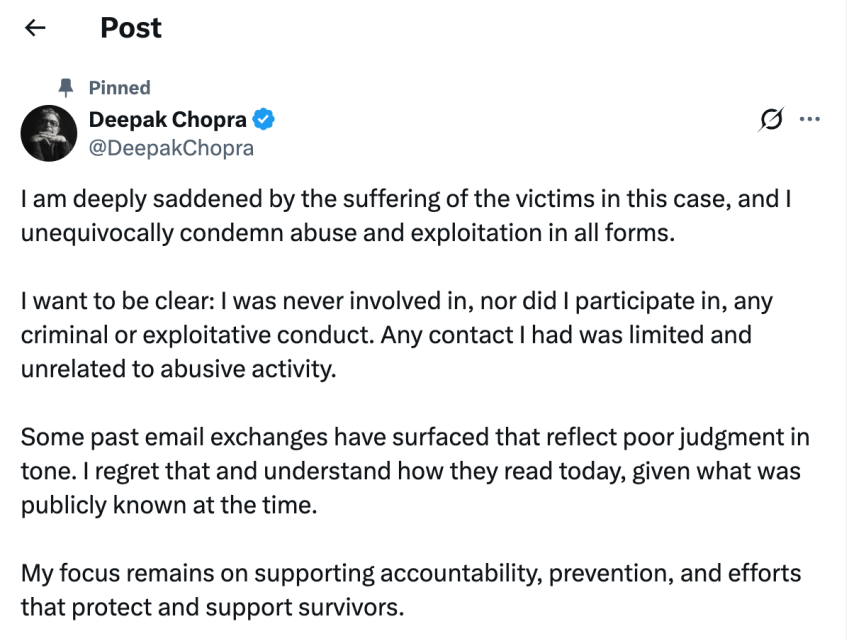Open Grok via the slashed-circle icon

pos(771,121)
